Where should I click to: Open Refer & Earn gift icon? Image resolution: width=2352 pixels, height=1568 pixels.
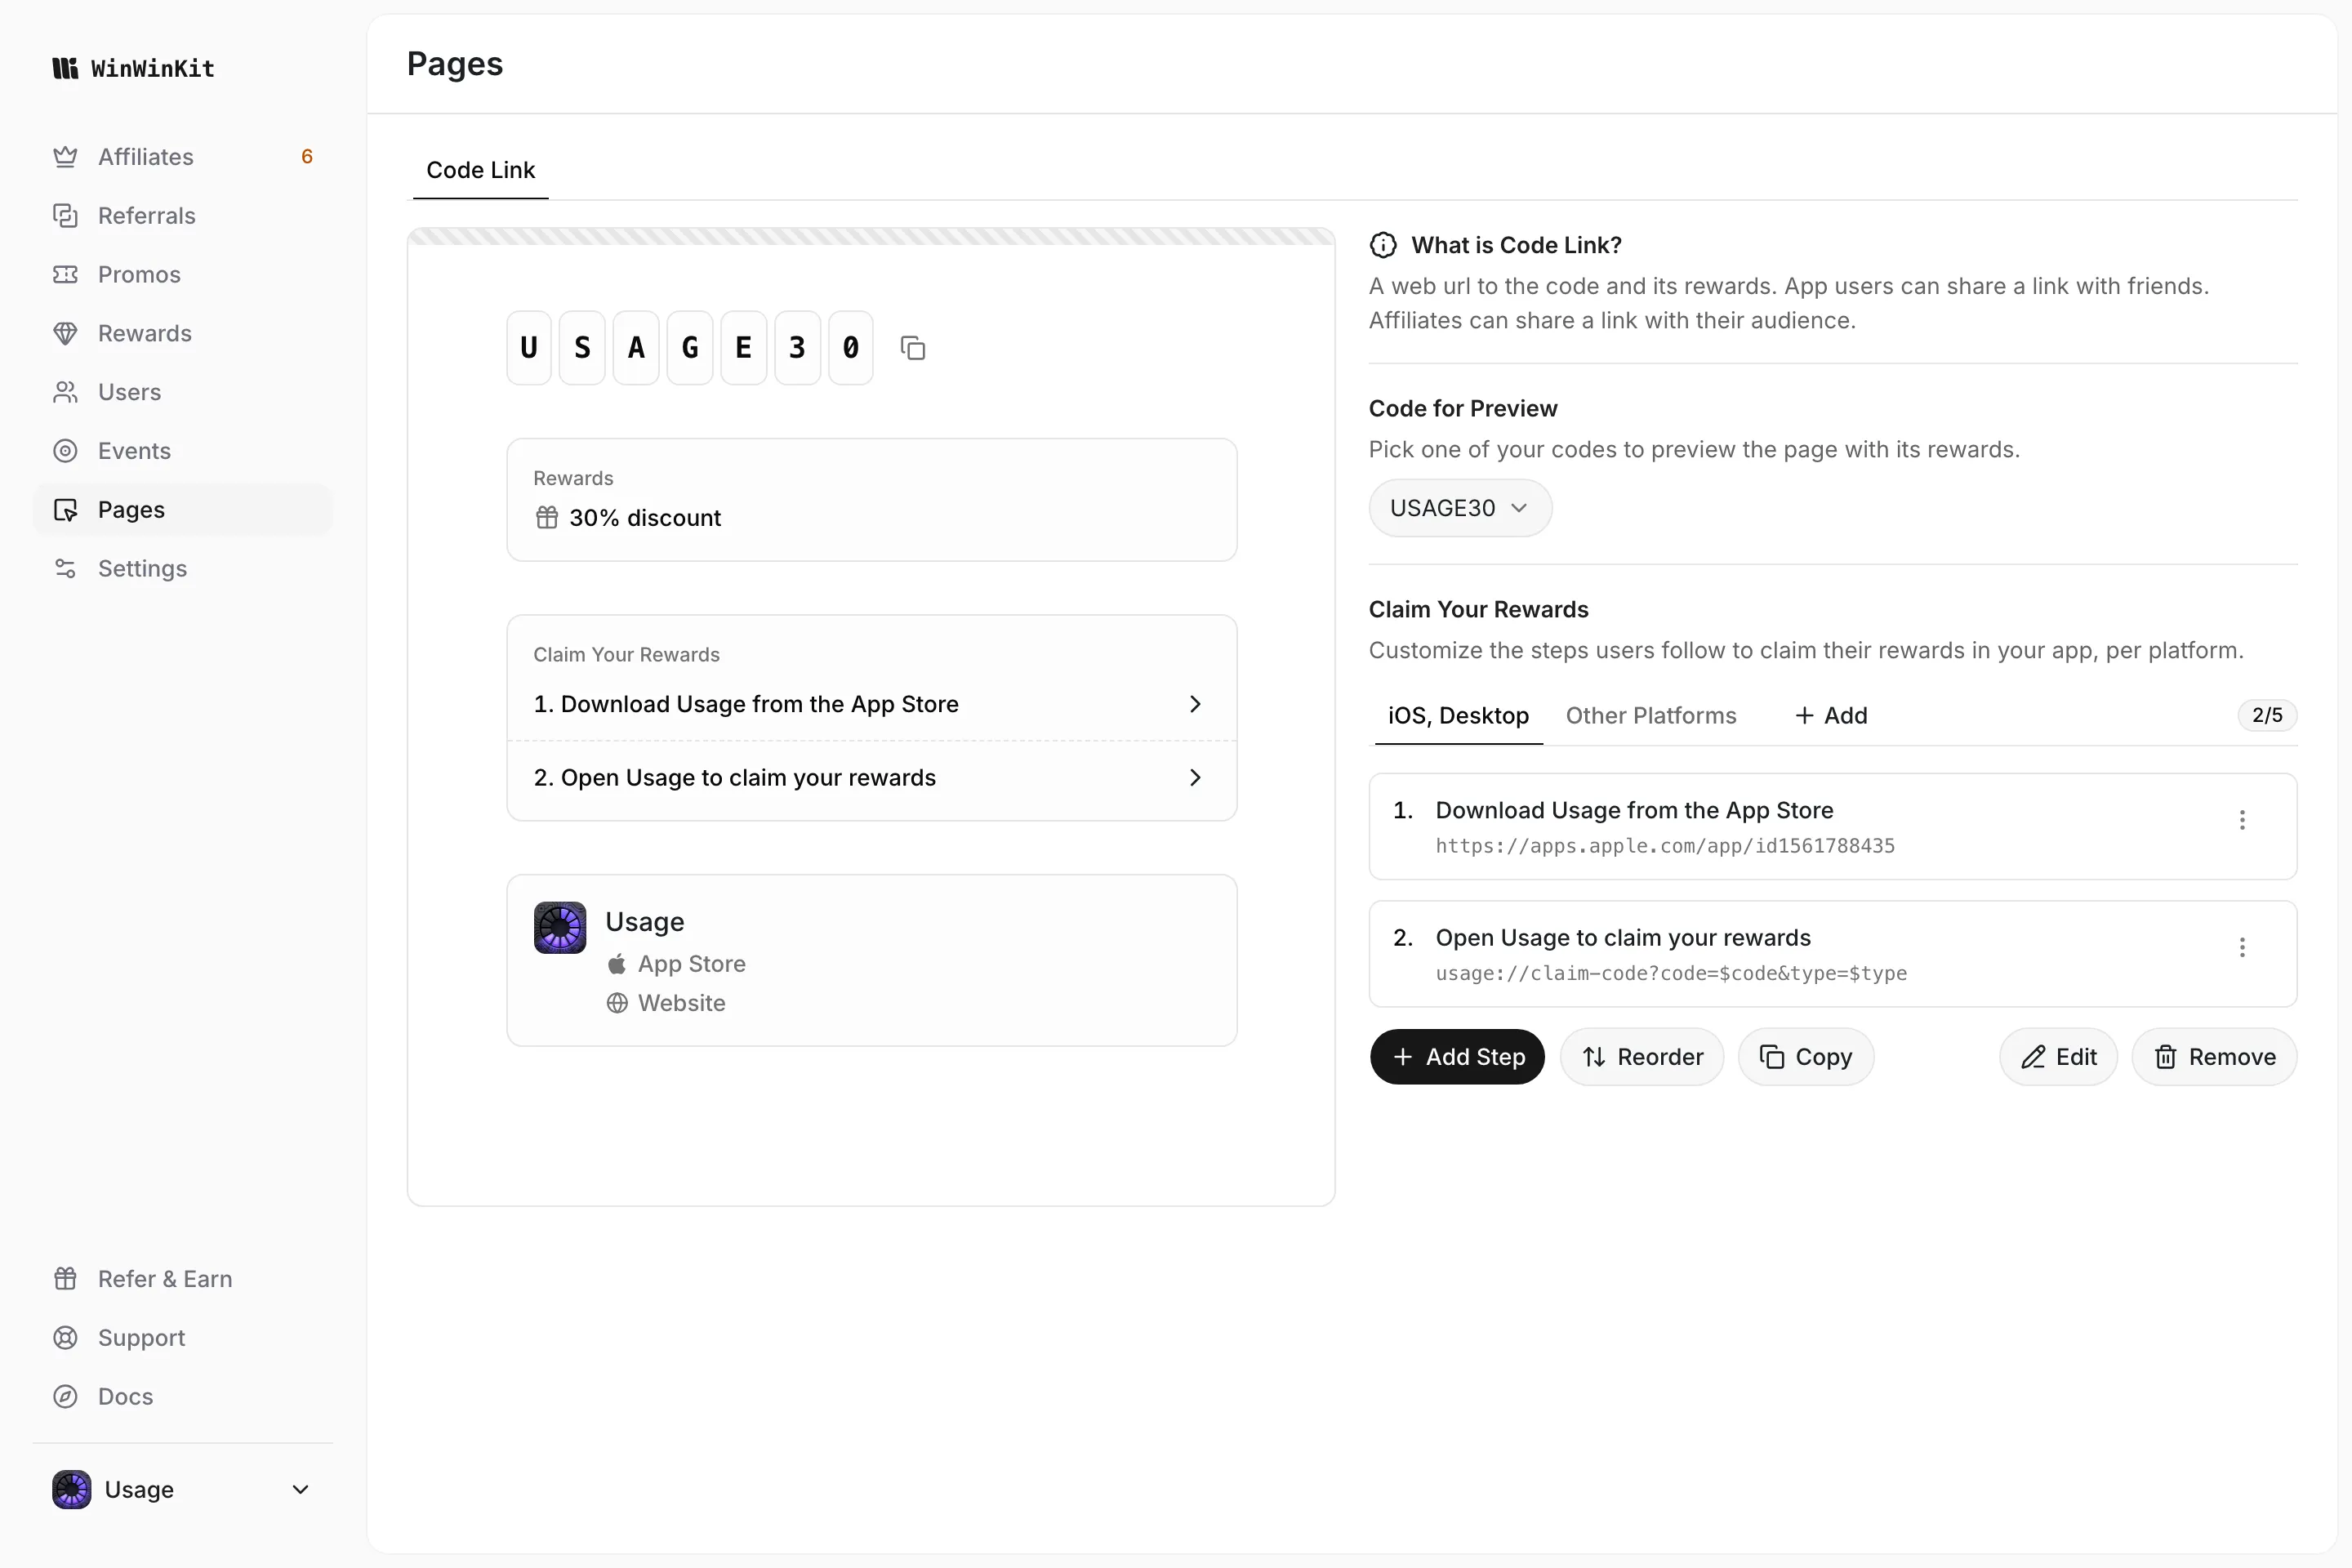point(65,1279)
